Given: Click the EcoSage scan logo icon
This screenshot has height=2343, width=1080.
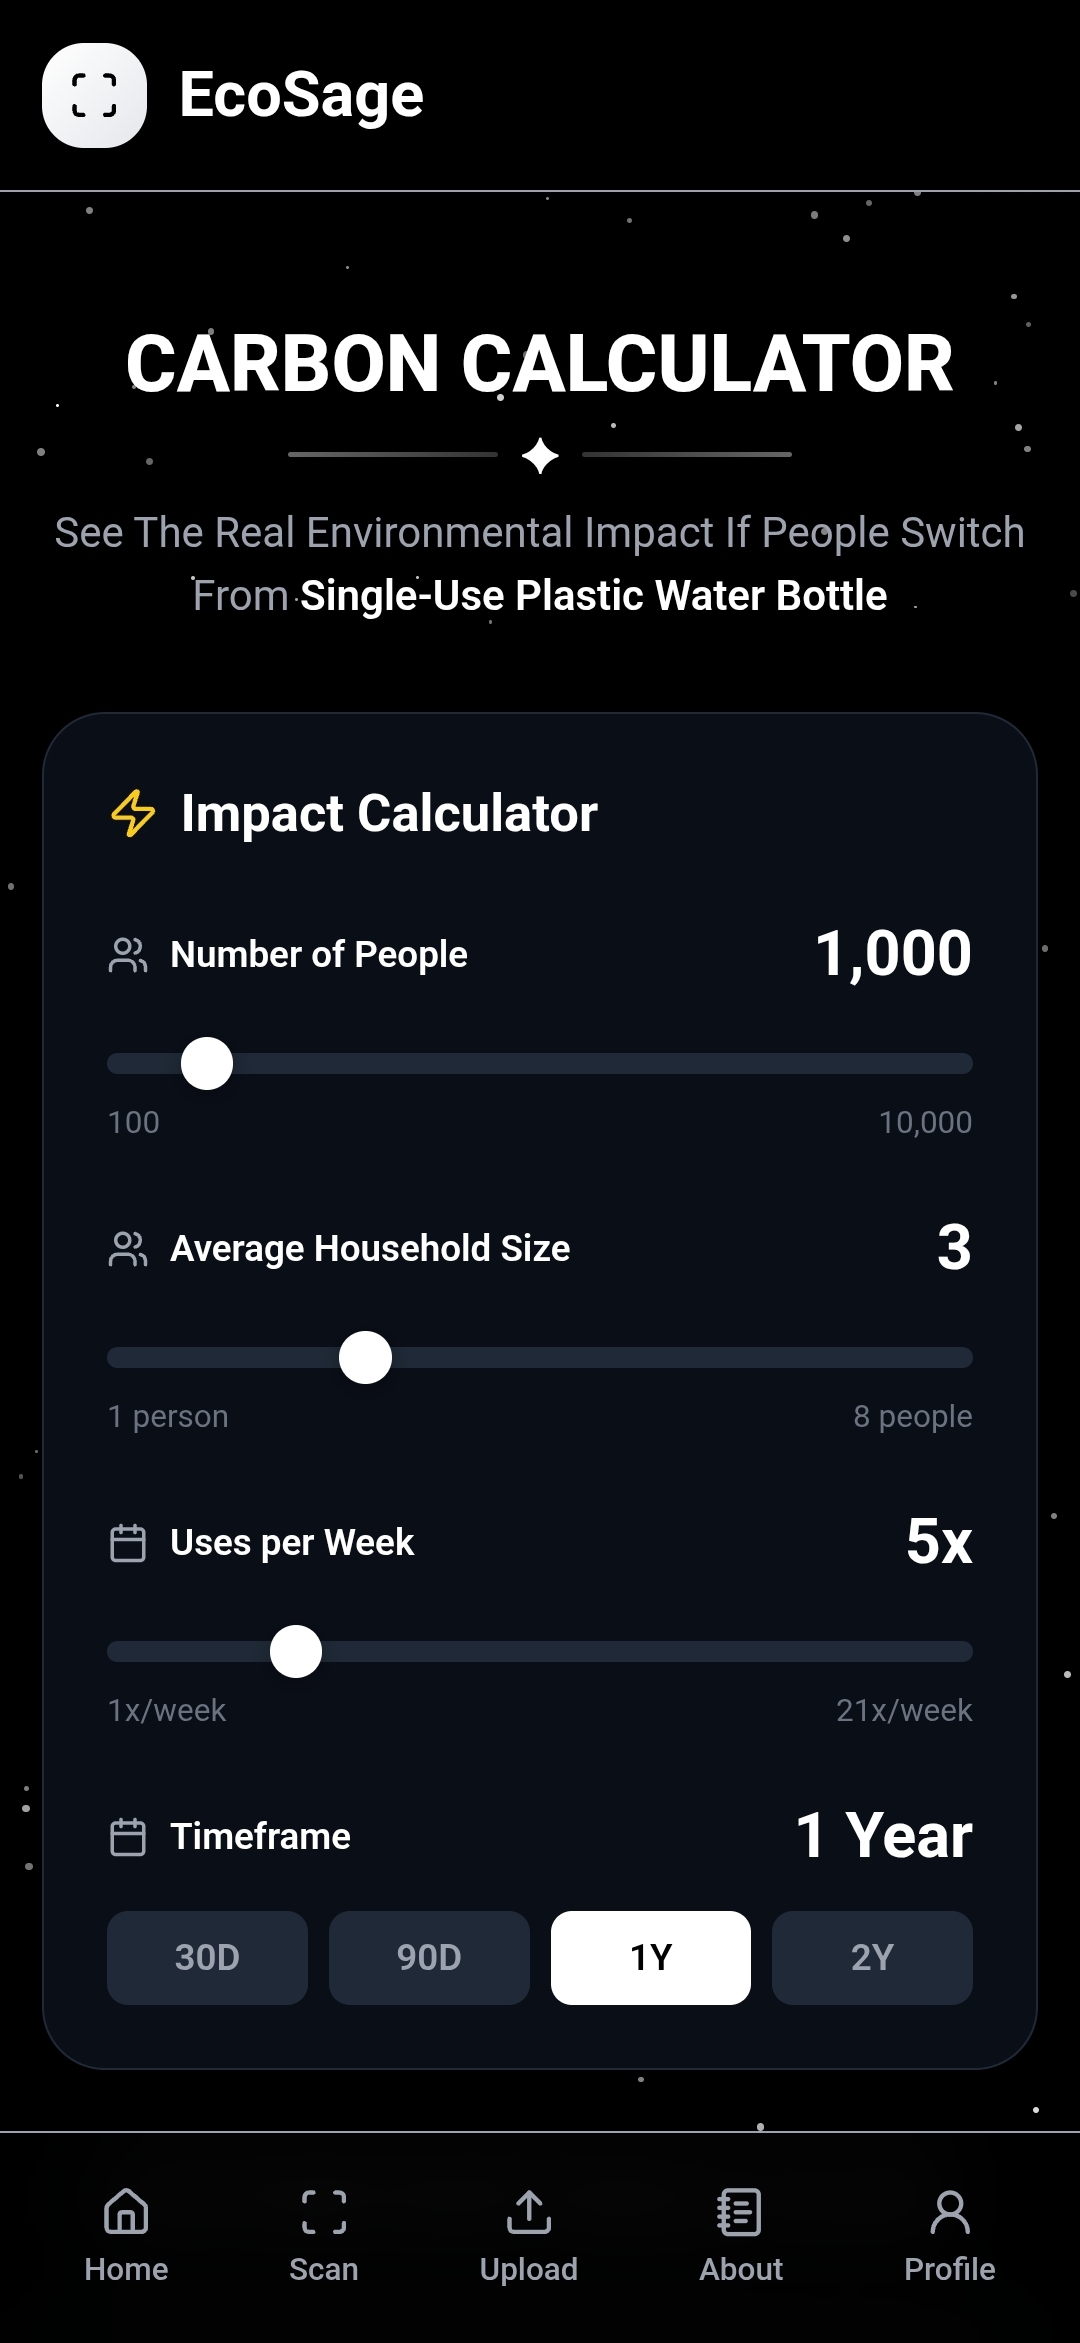Looking at the screenshot, I should coord(94,96).
